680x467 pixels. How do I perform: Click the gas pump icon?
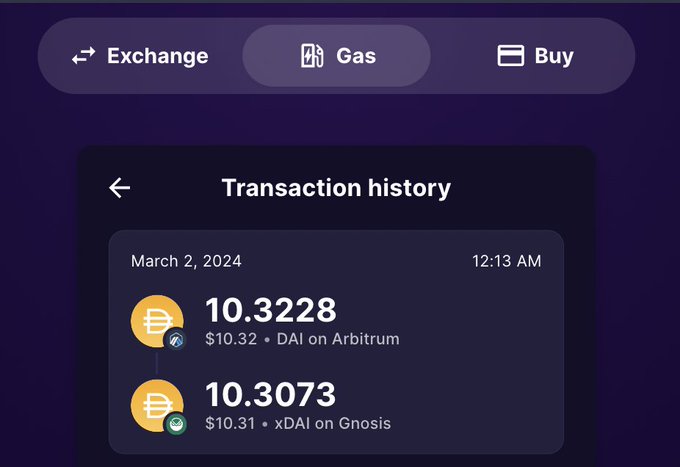pyautogui.click(x=312, y=56)
